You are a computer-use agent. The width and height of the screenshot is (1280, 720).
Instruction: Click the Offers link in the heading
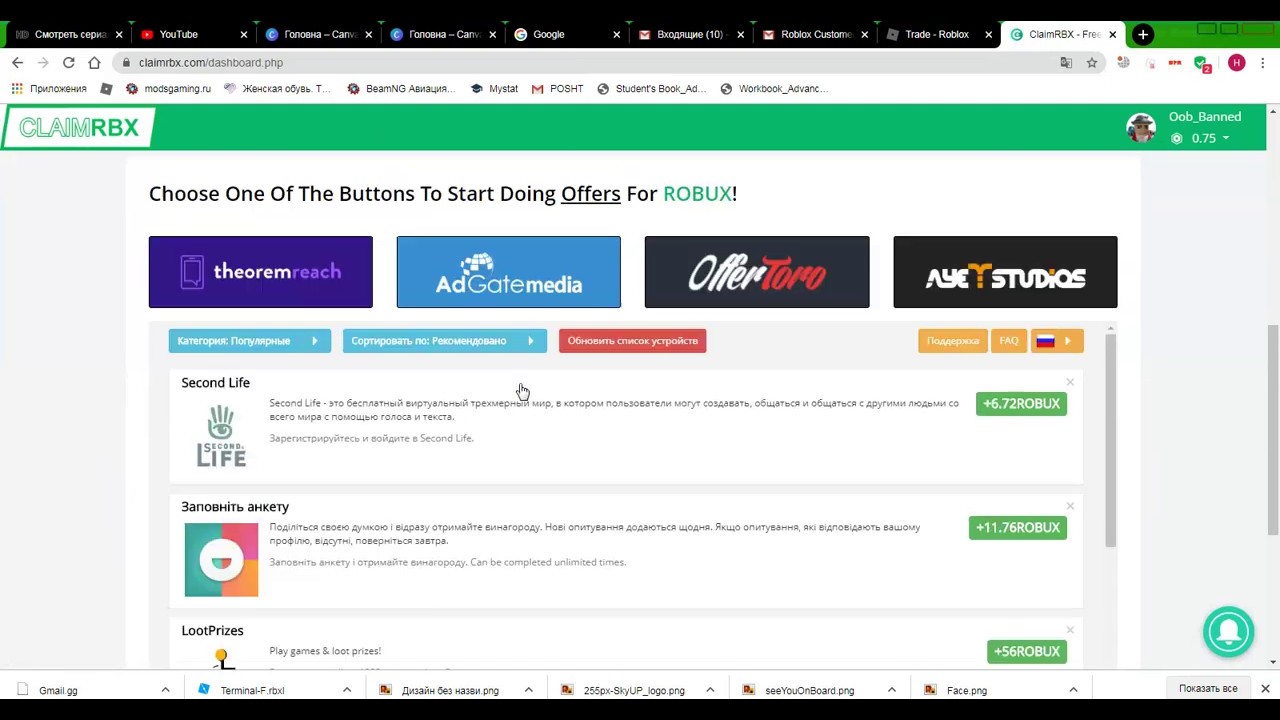click(590, 193)
